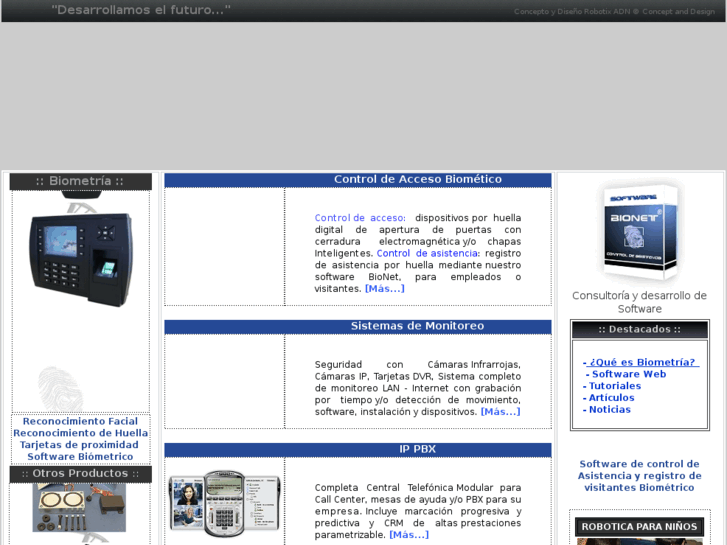Open Software de control de Asistencia link

tap(639, 475)
